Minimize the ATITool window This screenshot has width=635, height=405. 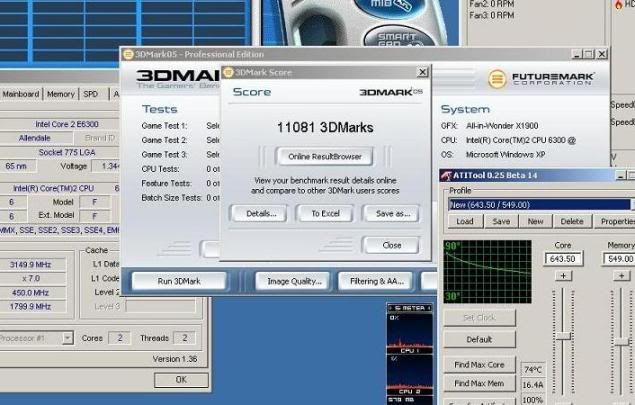(620, 175)
